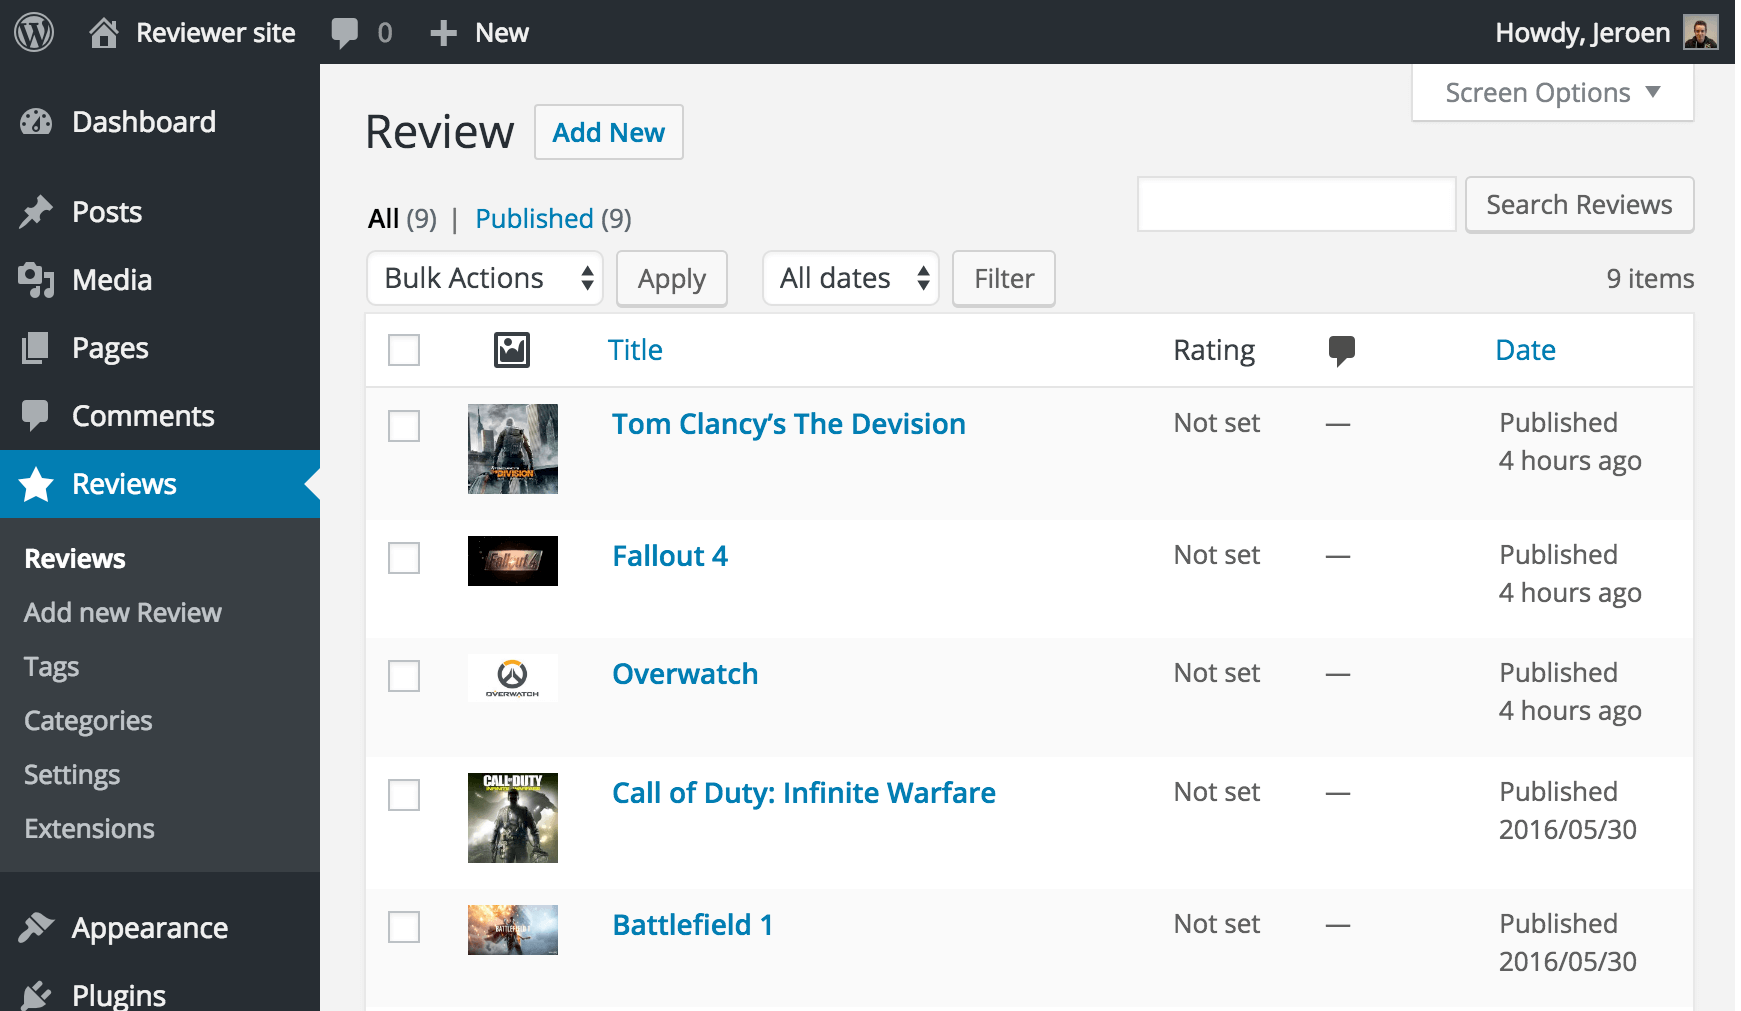Sort by the Date column header
Image resolution: width=1741 pixels, height=1011 pixels.
[x=1525, y=350]
